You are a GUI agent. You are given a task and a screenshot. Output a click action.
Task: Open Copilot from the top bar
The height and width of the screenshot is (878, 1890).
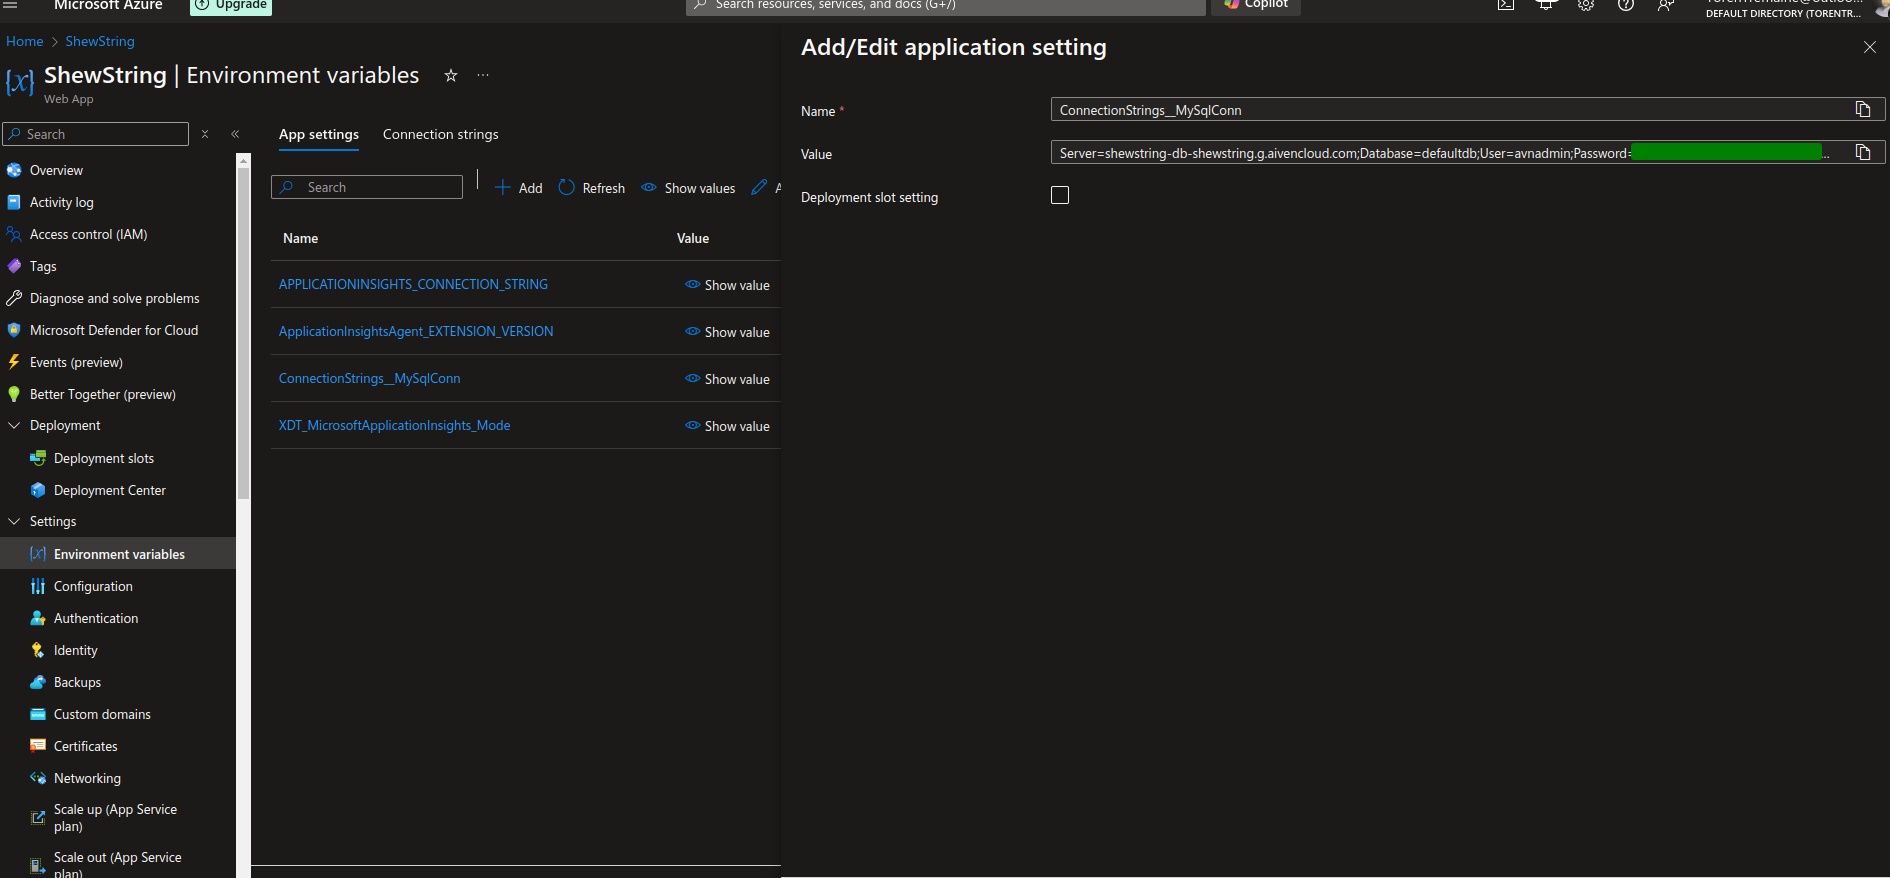[x=1256, y=5]
